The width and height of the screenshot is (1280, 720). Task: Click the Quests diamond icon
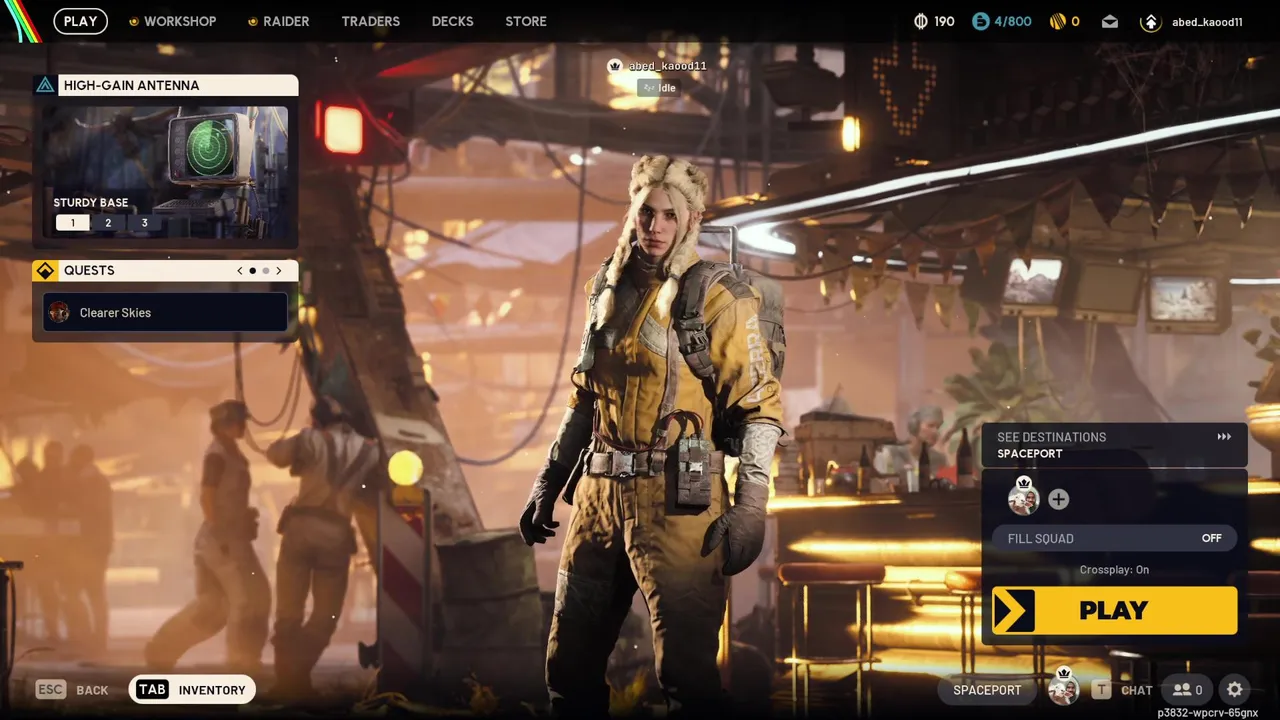tap(45, 271)
